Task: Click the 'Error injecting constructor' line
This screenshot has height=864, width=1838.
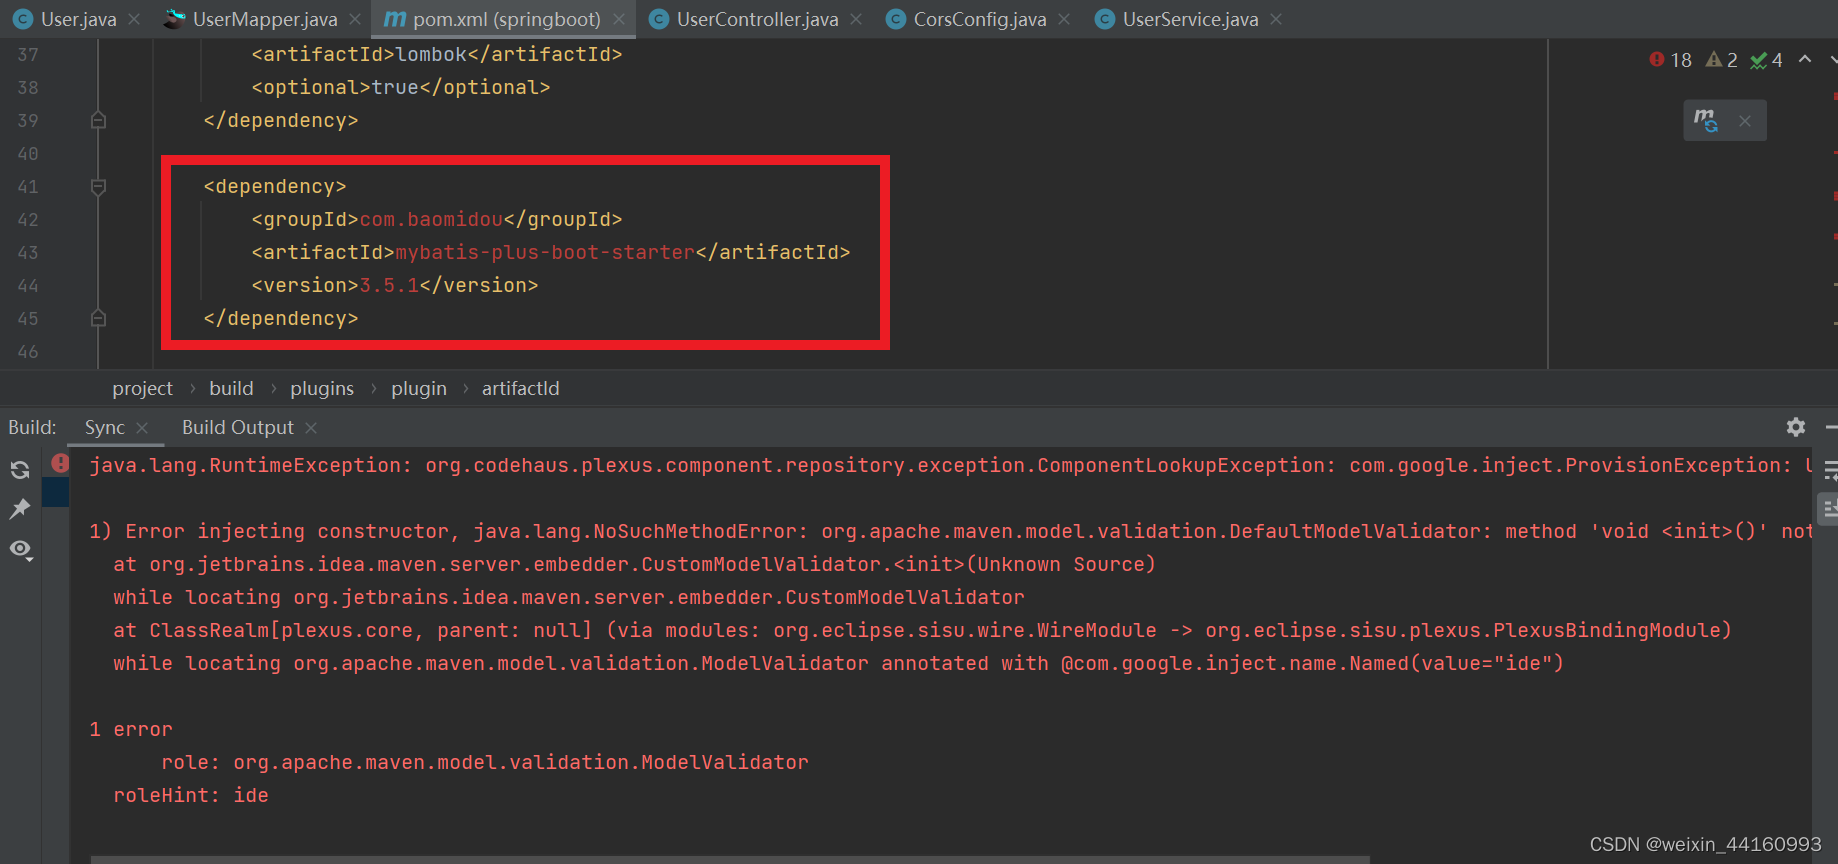Action: tap(950, 531)
